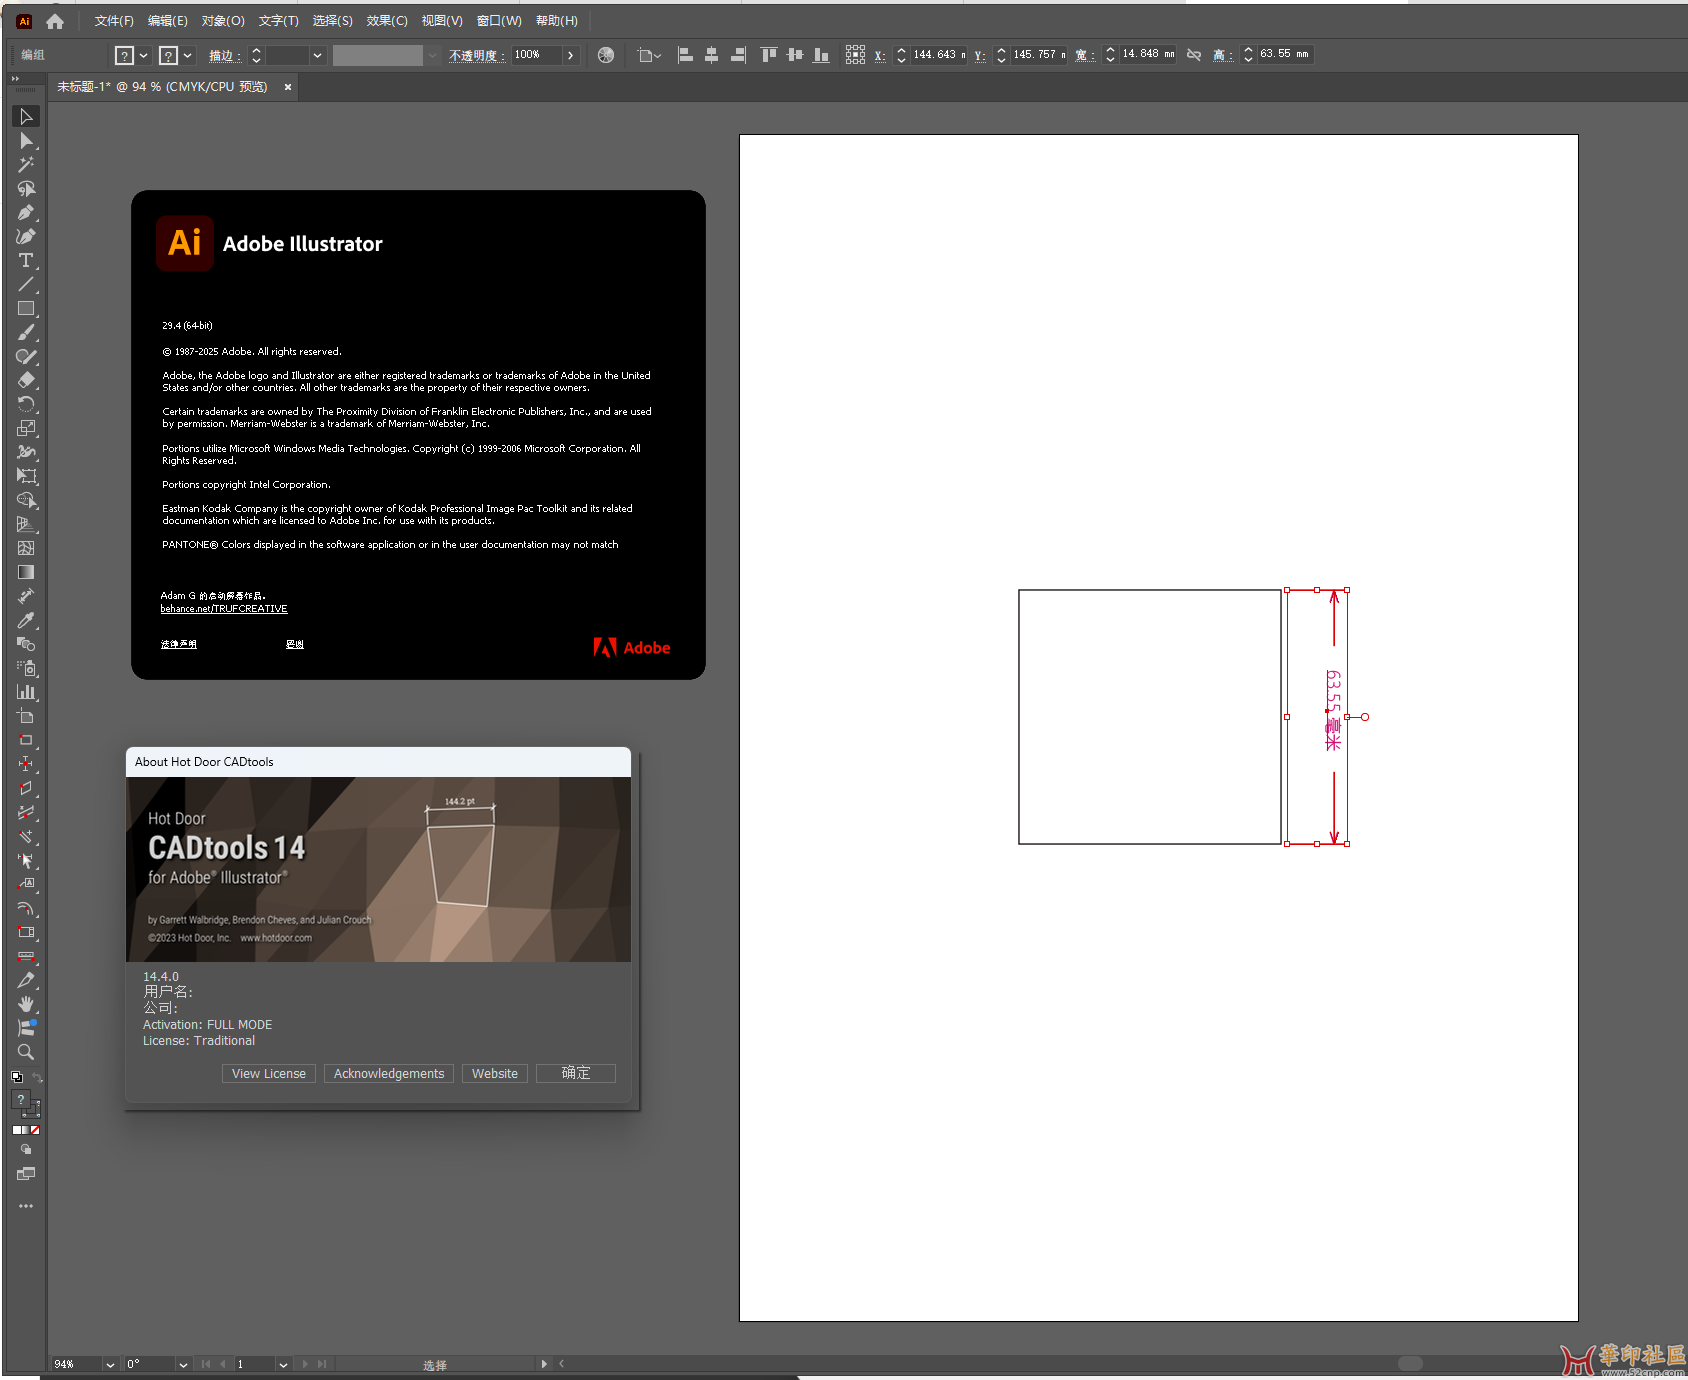The height and width of the screenshot is (1380, 1688).
Task: Select the Eyedropper tool
Action: pos(26,621)
